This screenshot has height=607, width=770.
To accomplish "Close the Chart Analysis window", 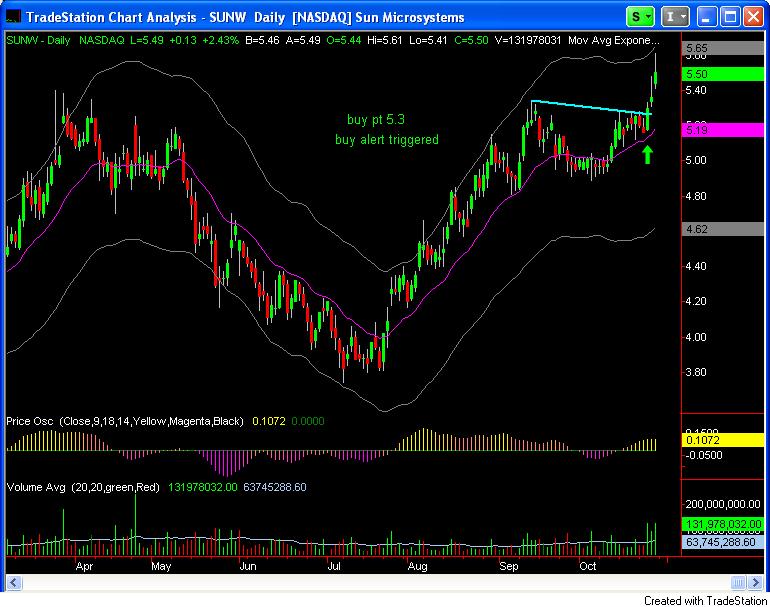I will pyautogui.click(x=753, y=17).
